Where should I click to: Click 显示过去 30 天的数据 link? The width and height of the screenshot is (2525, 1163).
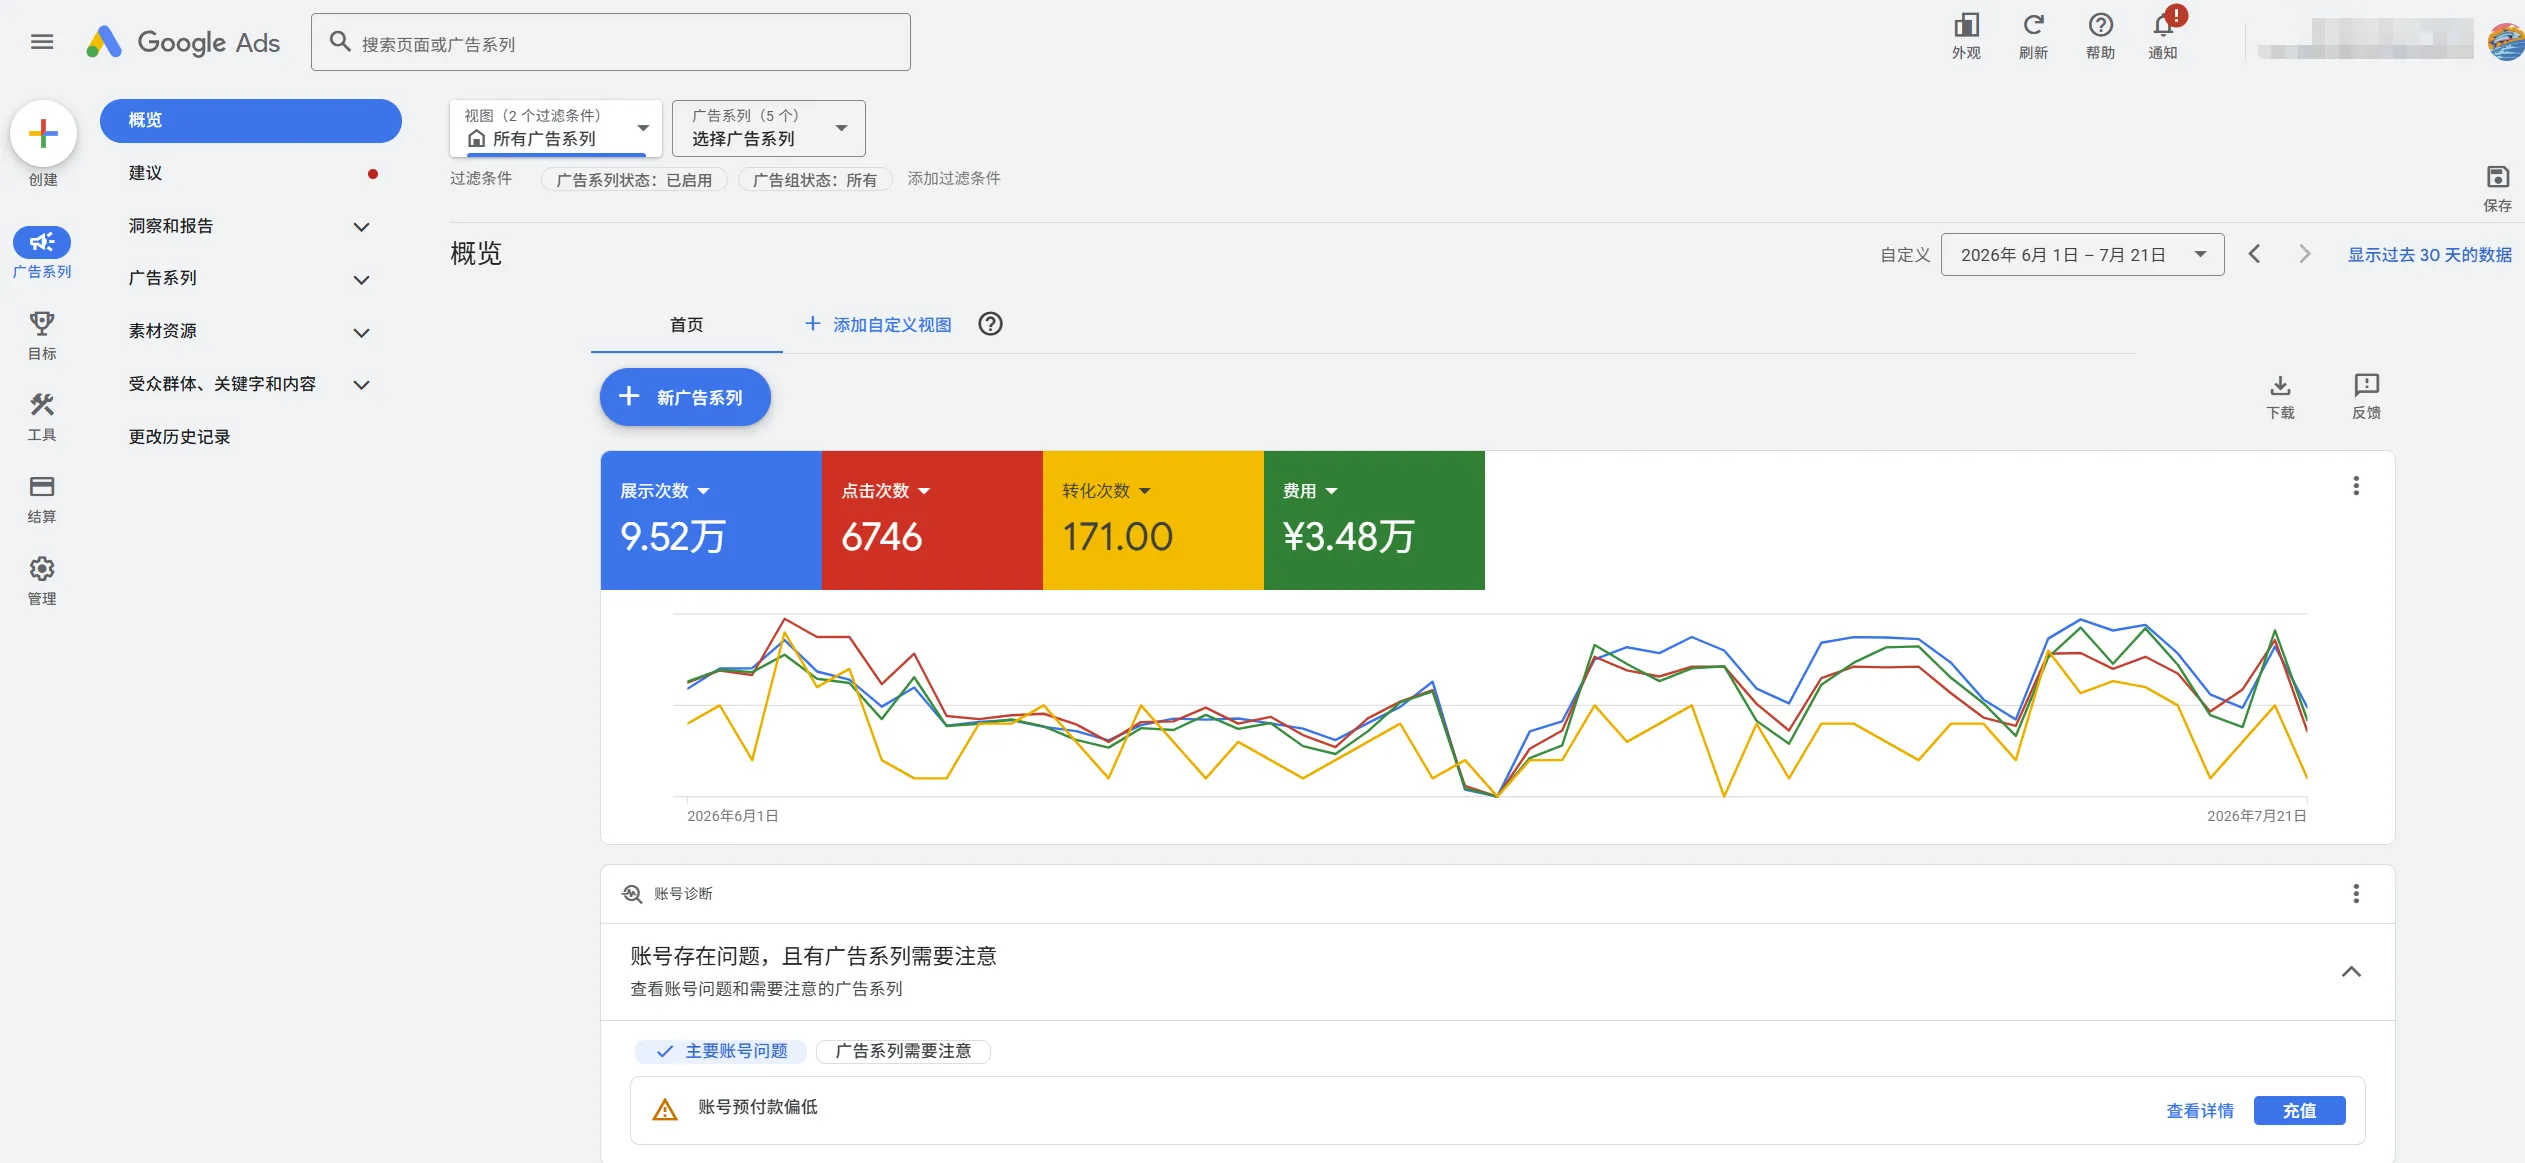point(2430,255)
